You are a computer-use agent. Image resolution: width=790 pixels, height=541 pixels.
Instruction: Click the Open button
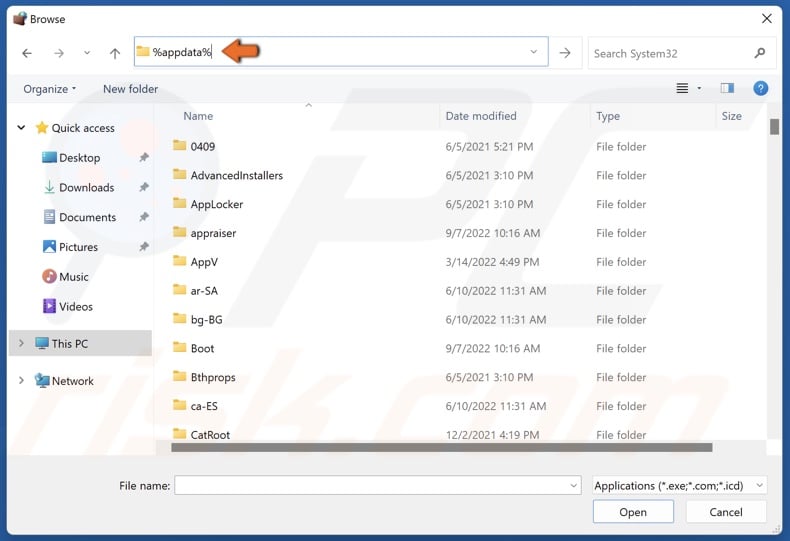633,512
